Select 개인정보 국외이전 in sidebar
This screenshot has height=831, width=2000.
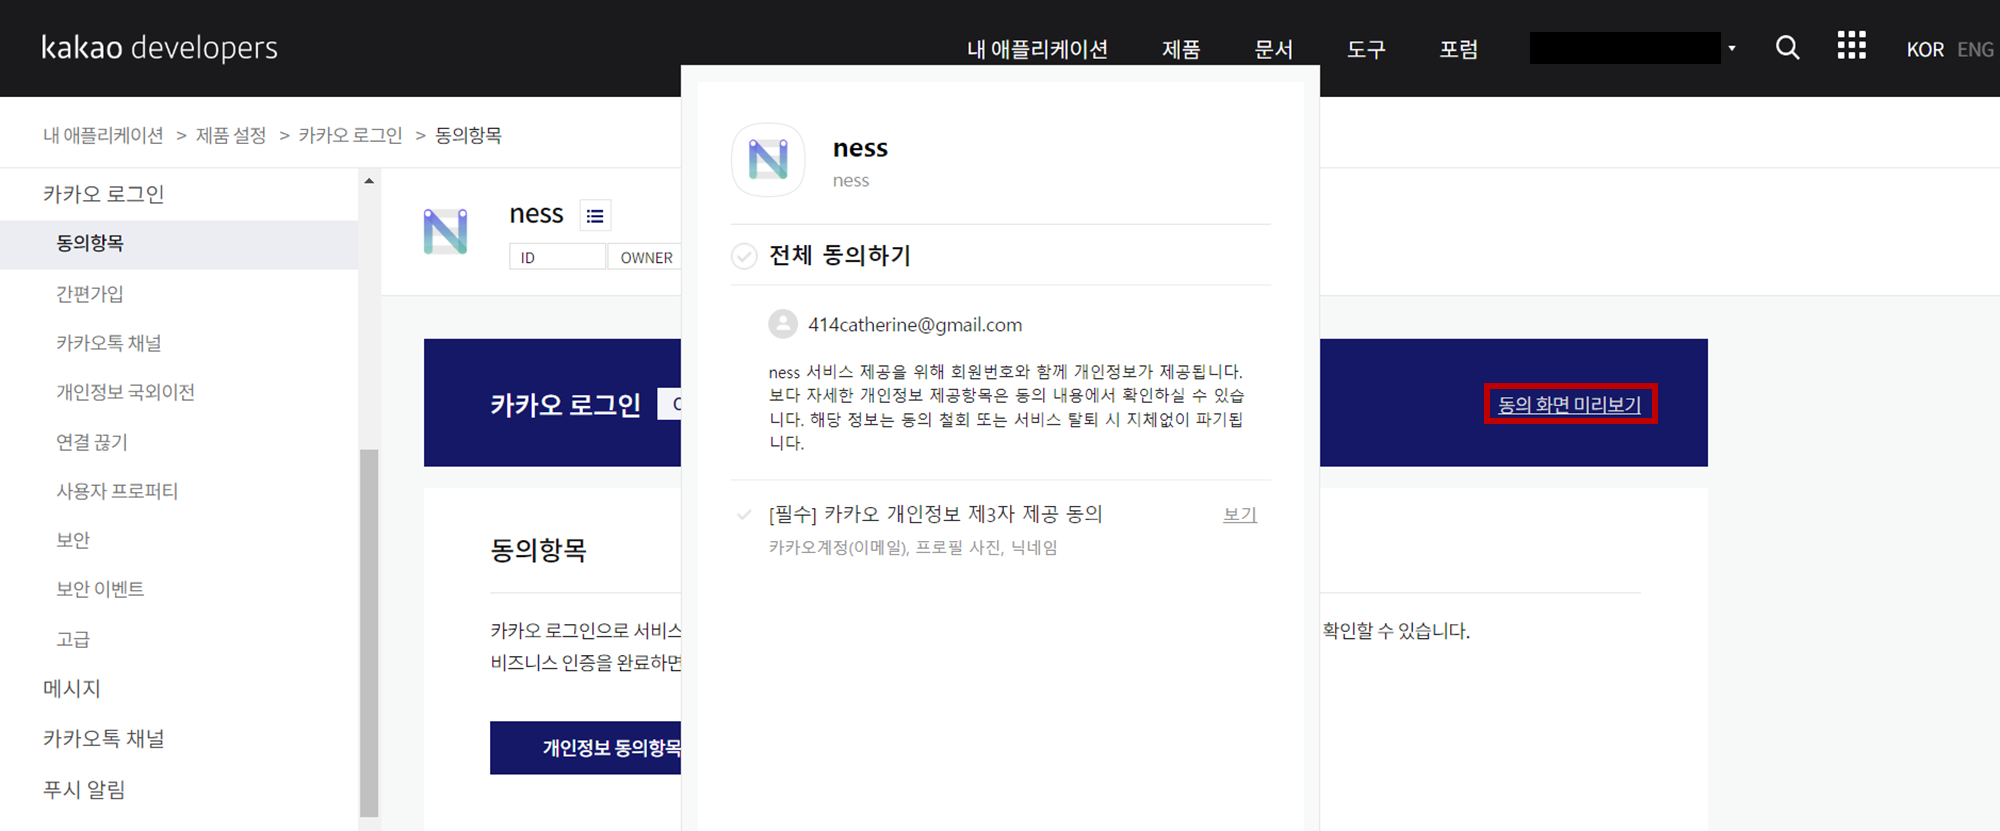click(x=125, y=392)
